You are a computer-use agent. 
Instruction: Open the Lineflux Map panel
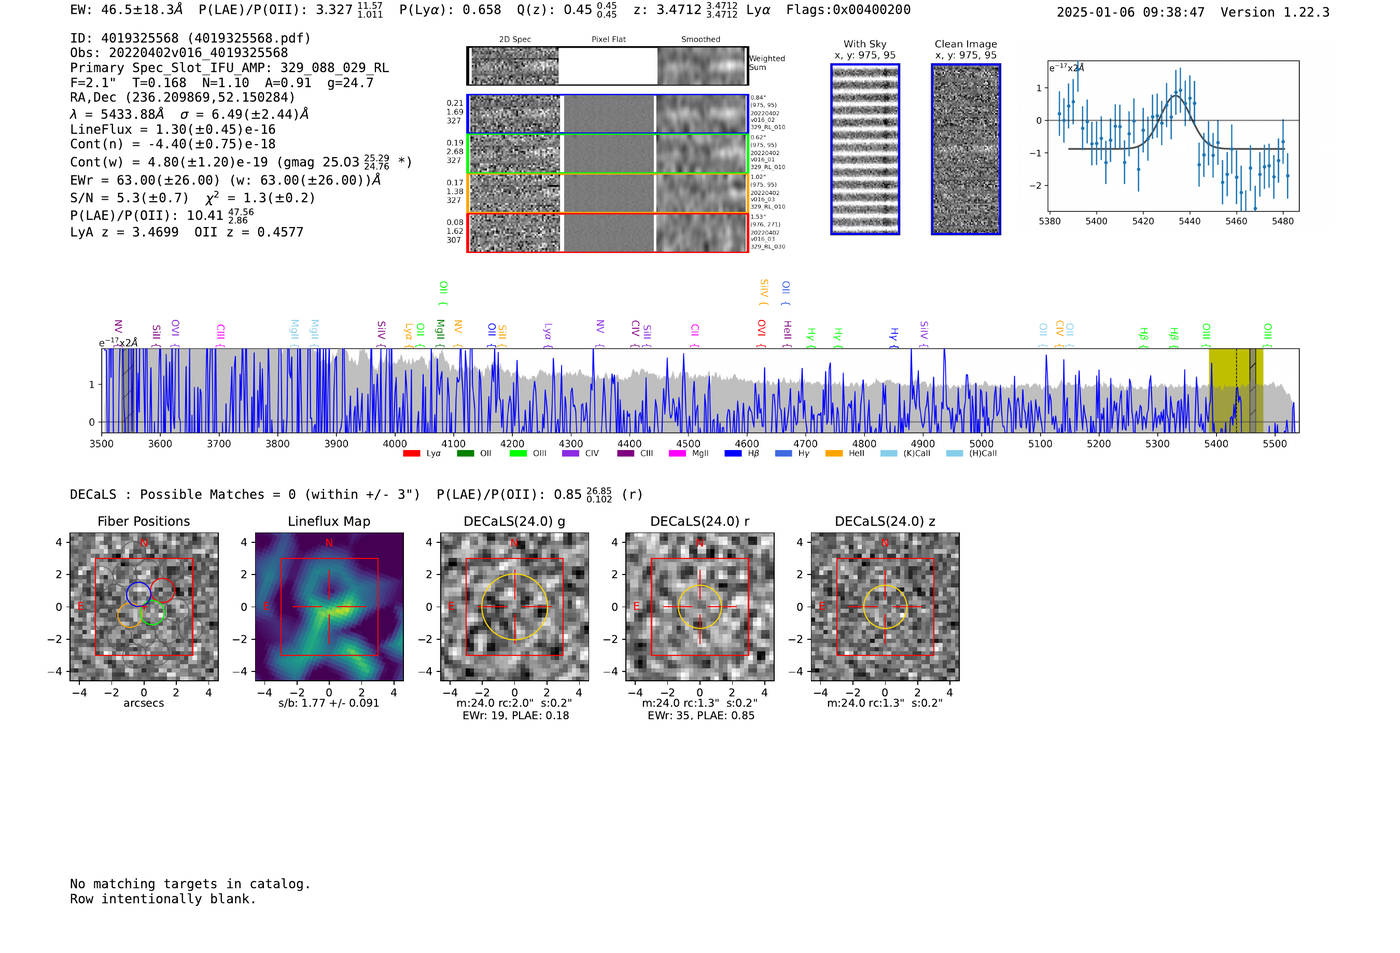[x=329, y=607]
